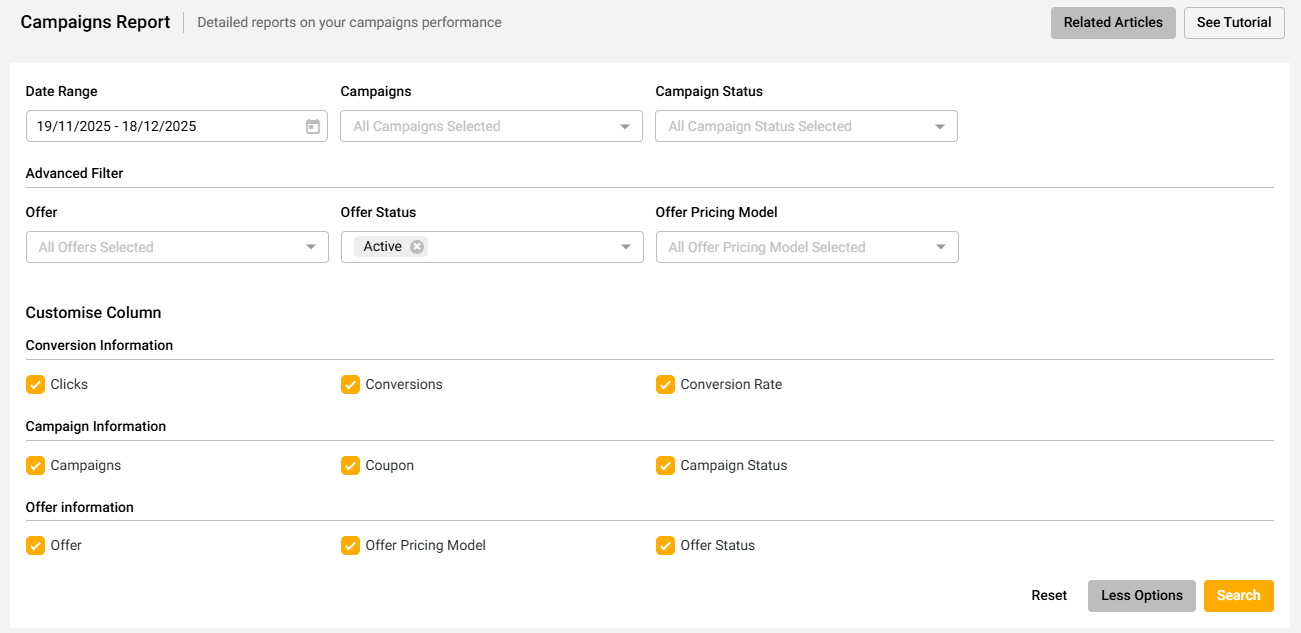Uncheck the Coupon checkbox
The image size is (1301, 633).
(x=350, y=465)
